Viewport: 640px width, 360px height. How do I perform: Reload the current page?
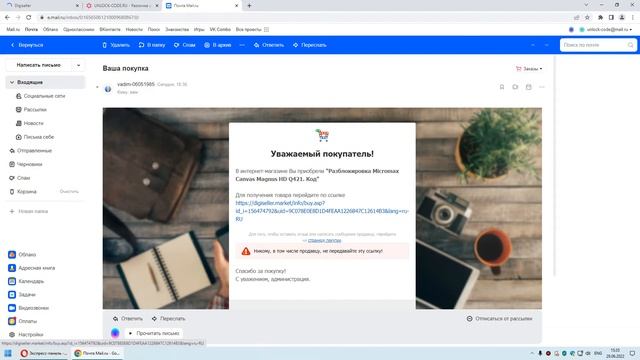click(x=29, y=18)
